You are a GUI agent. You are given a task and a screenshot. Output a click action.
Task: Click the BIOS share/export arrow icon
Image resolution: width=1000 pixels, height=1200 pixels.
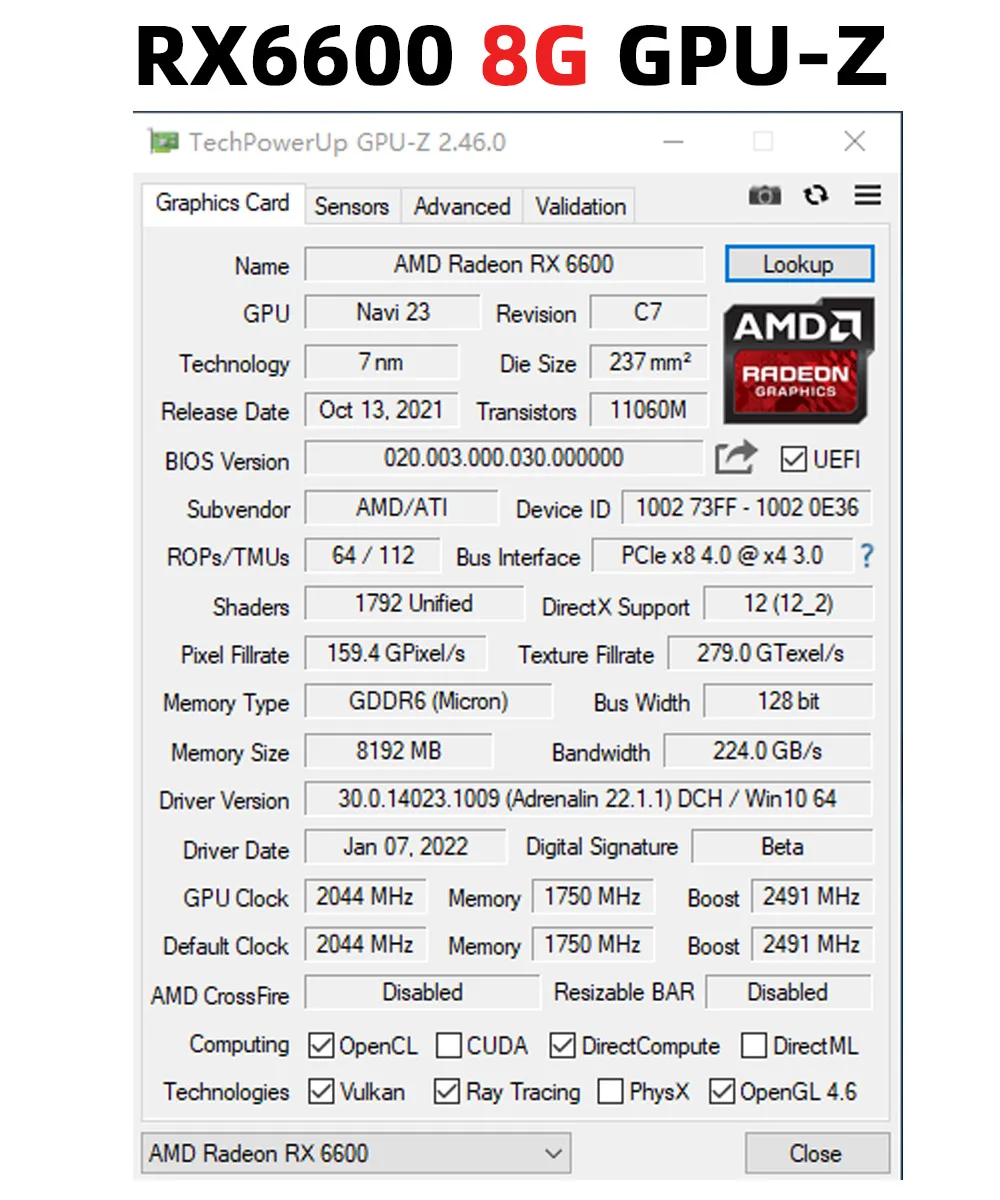pos(737,458)
